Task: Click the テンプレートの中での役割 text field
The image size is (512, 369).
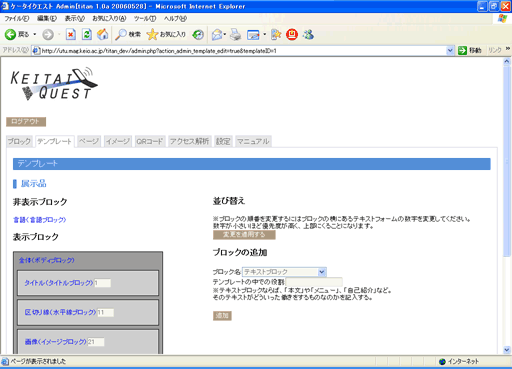Action: [x=314, y=282]
